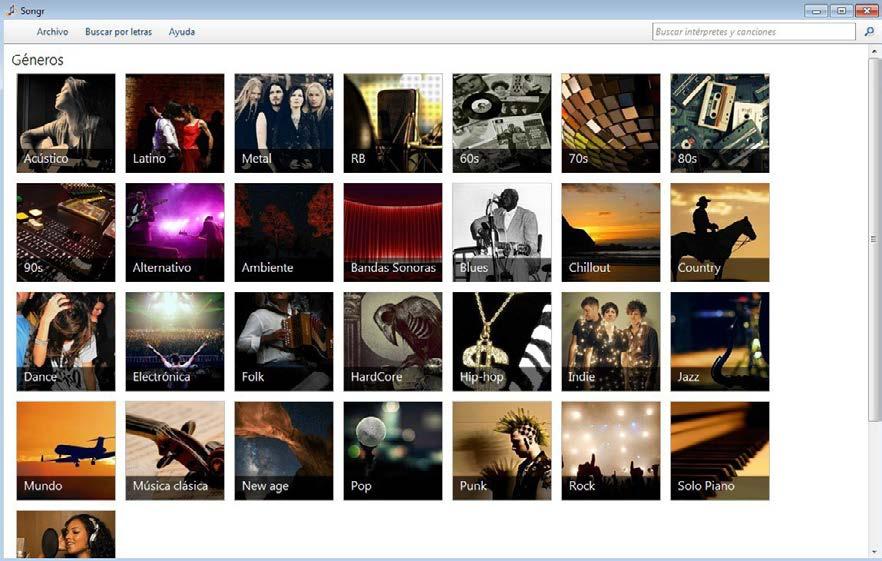Open the Punk genre tile

(x=502, y=451)
